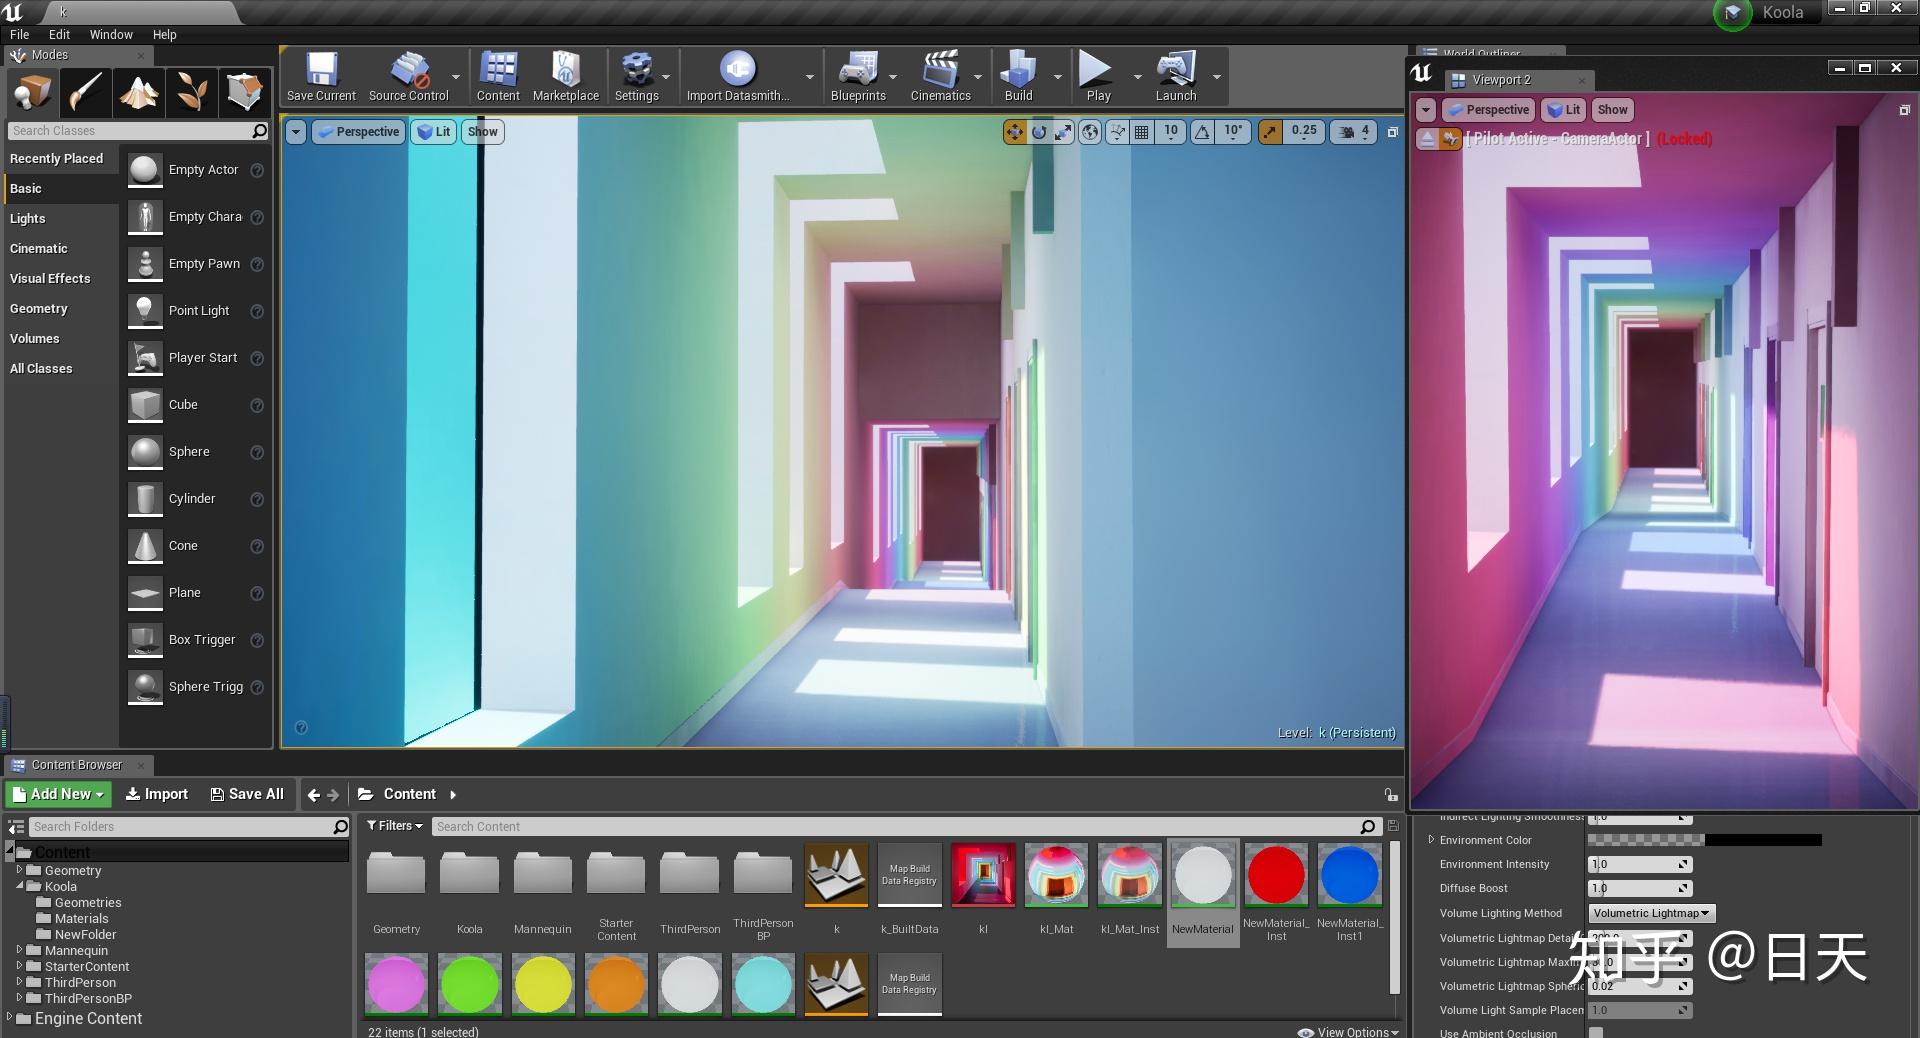Screen dimensions: 1920x1038
Task: Toggle grid snapping in main viewport
Action: pos(1141,132)
